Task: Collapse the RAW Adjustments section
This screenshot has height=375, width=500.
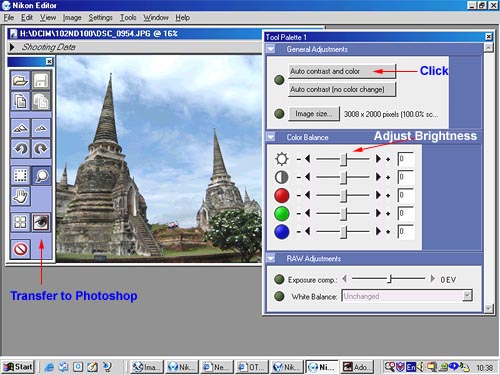Action: (x=271, y=258)
